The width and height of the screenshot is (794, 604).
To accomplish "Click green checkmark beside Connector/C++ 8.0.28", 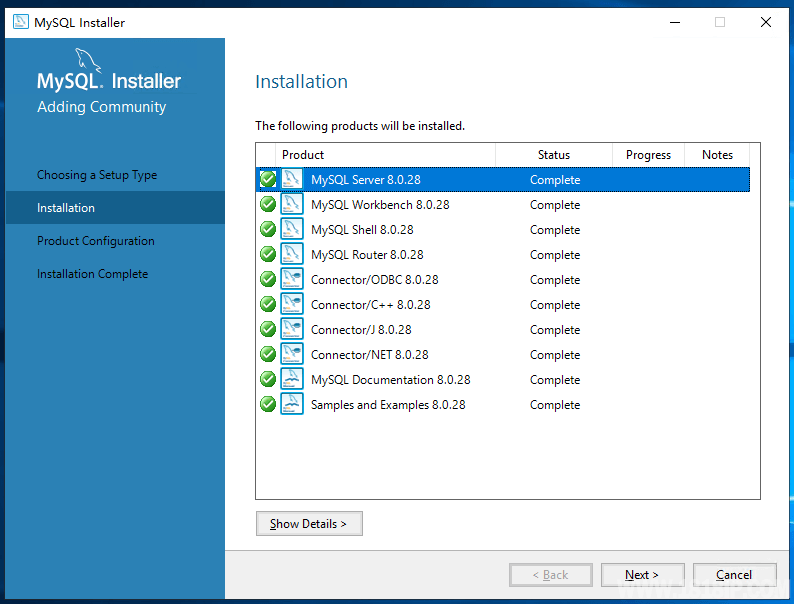I will click(268, 304).
